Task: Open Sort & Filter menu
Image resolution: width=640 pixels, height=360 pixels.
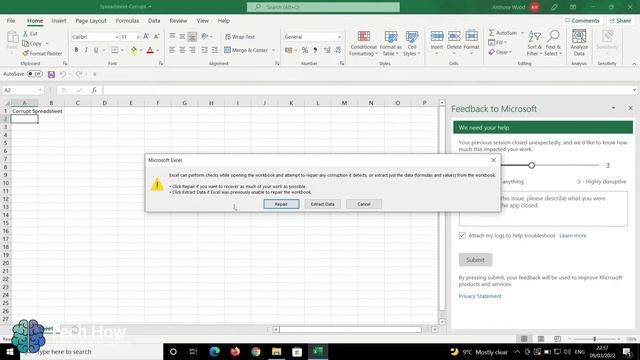Action: pos(534,43)
